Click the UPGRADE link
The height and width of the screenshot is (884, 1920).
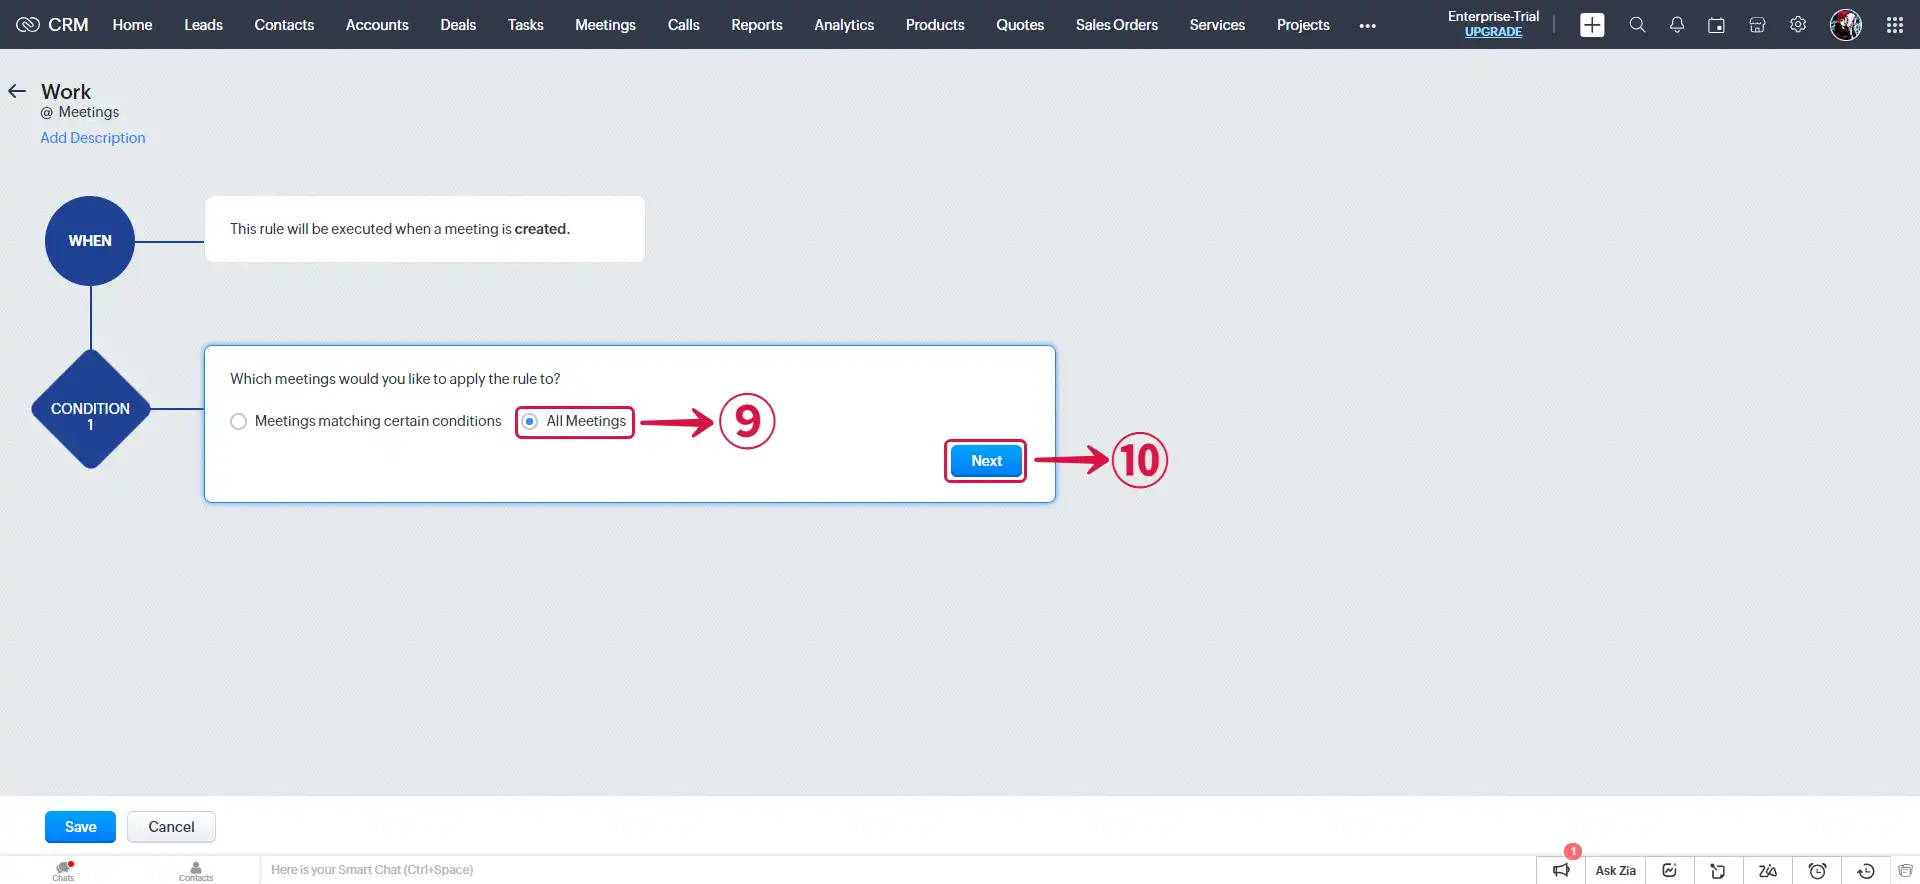point(1493,32)
